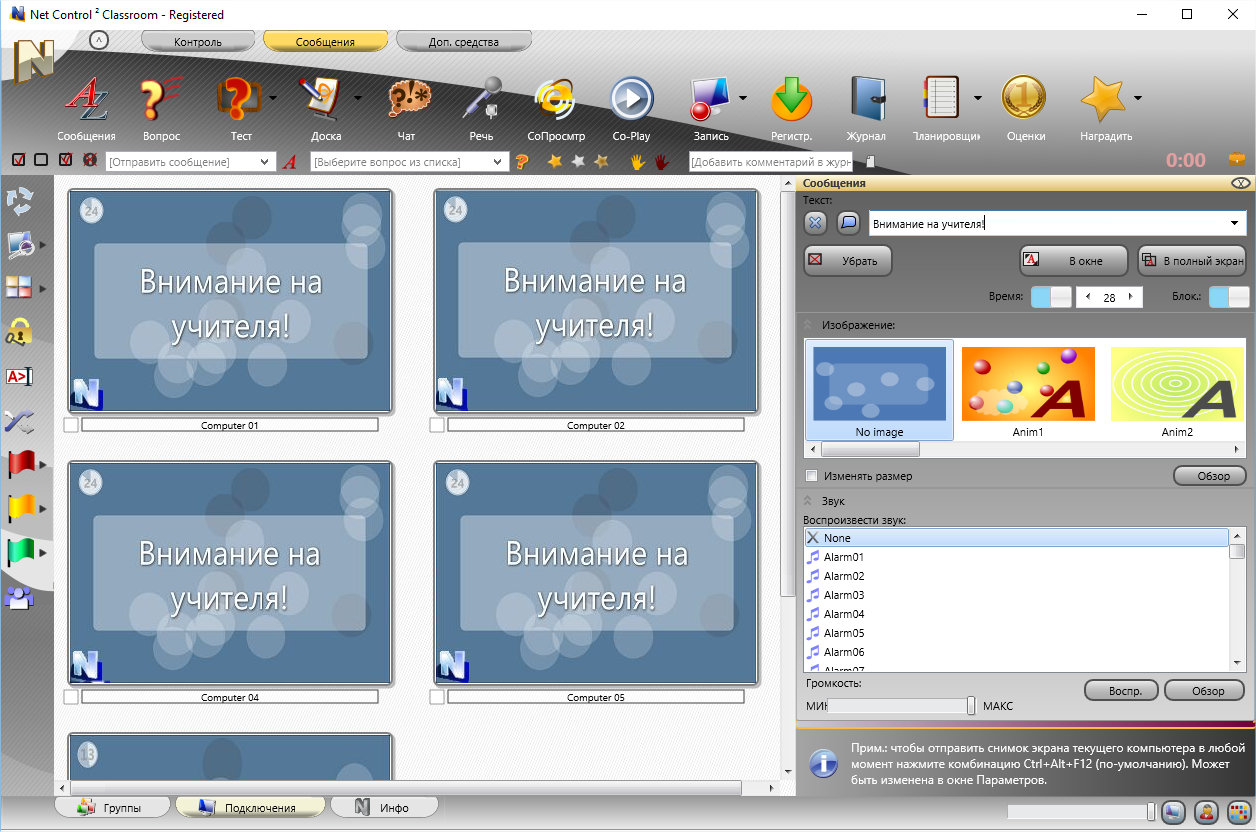Tick the Computer 04 checkbox
1256x832 pixels.
70,697
